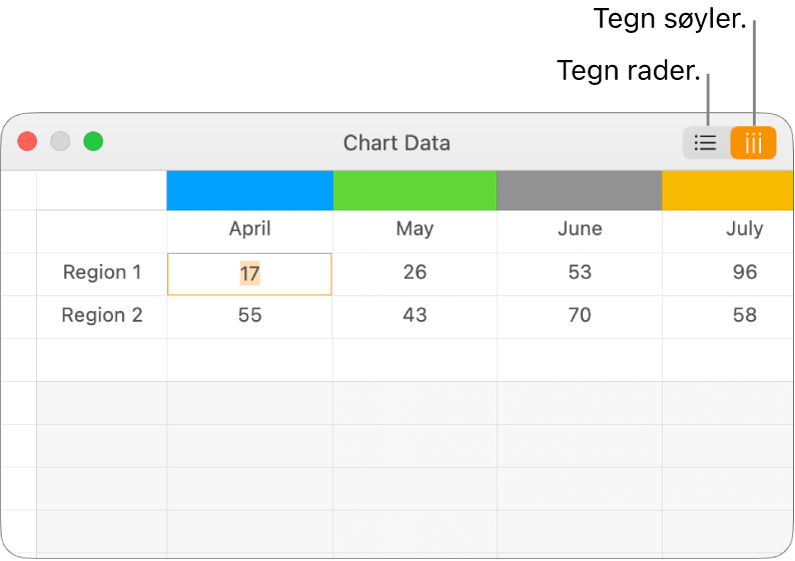Select the May column header cell
The height and width of the screenshot is (561, 795).
click(x=414, y=229)
